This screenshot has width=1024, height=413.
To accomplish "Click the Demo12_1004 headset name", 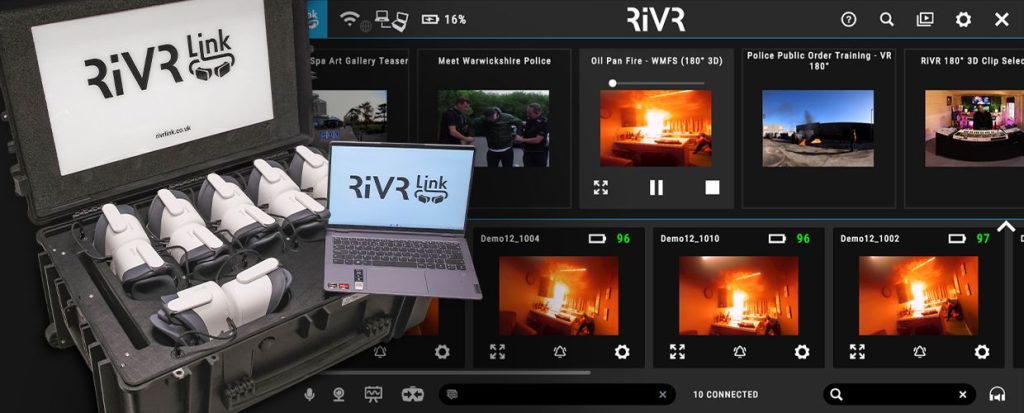I will (x=510, y=239).
